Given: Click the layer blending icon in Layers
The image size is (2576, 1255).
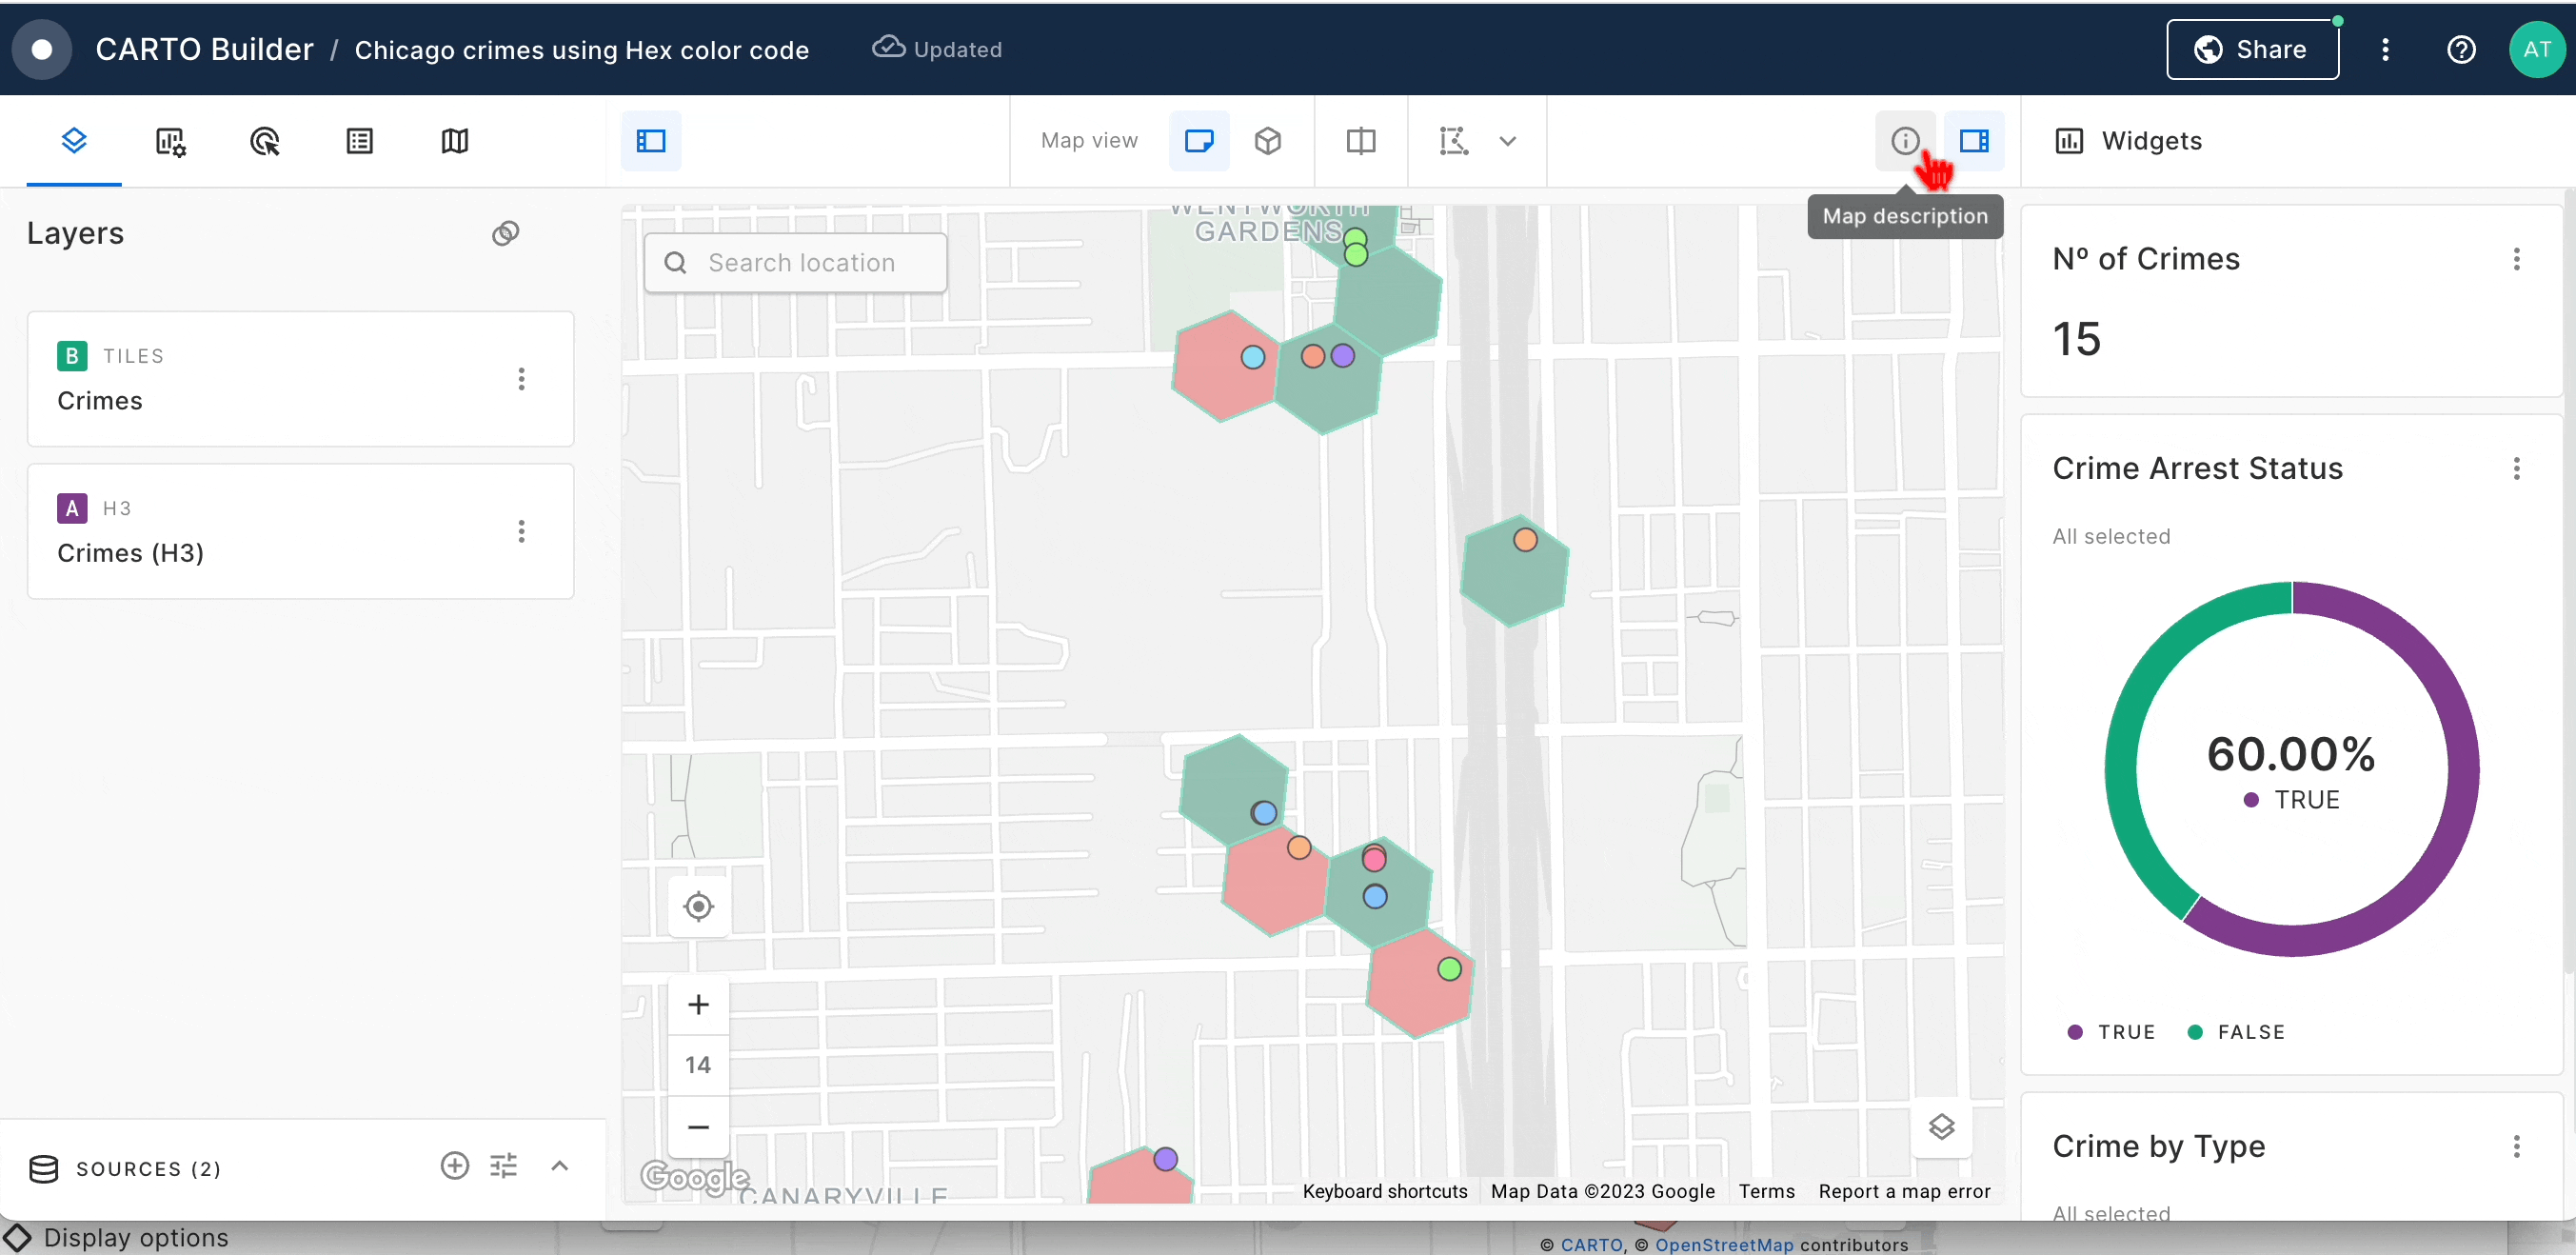Looking at the screenshot, I should 505,233.
